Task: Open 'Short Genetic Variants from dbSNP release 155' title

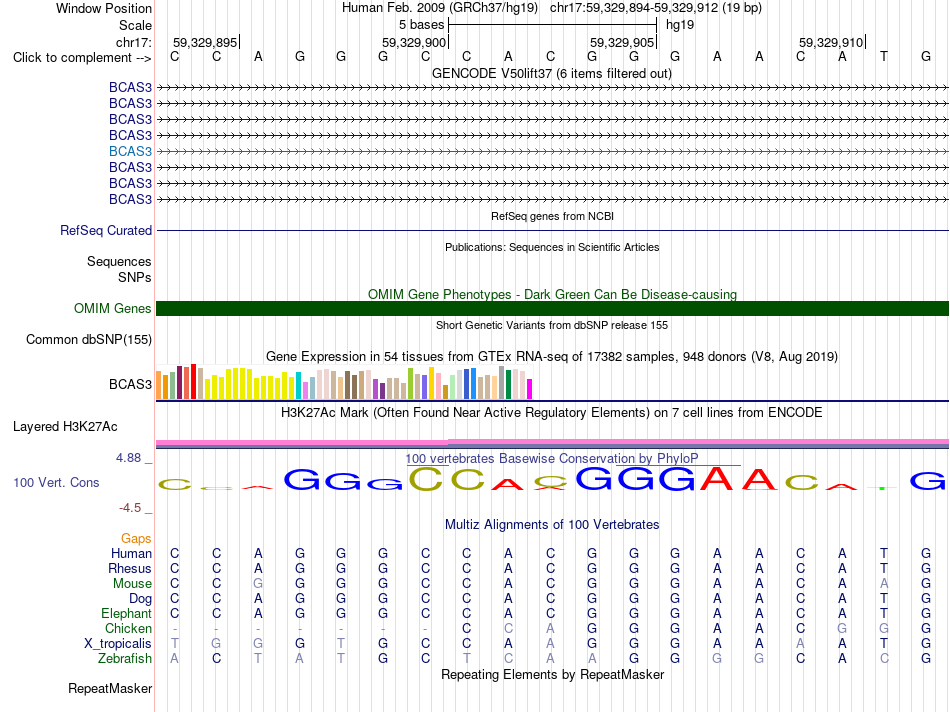Action: click(552, 325)
